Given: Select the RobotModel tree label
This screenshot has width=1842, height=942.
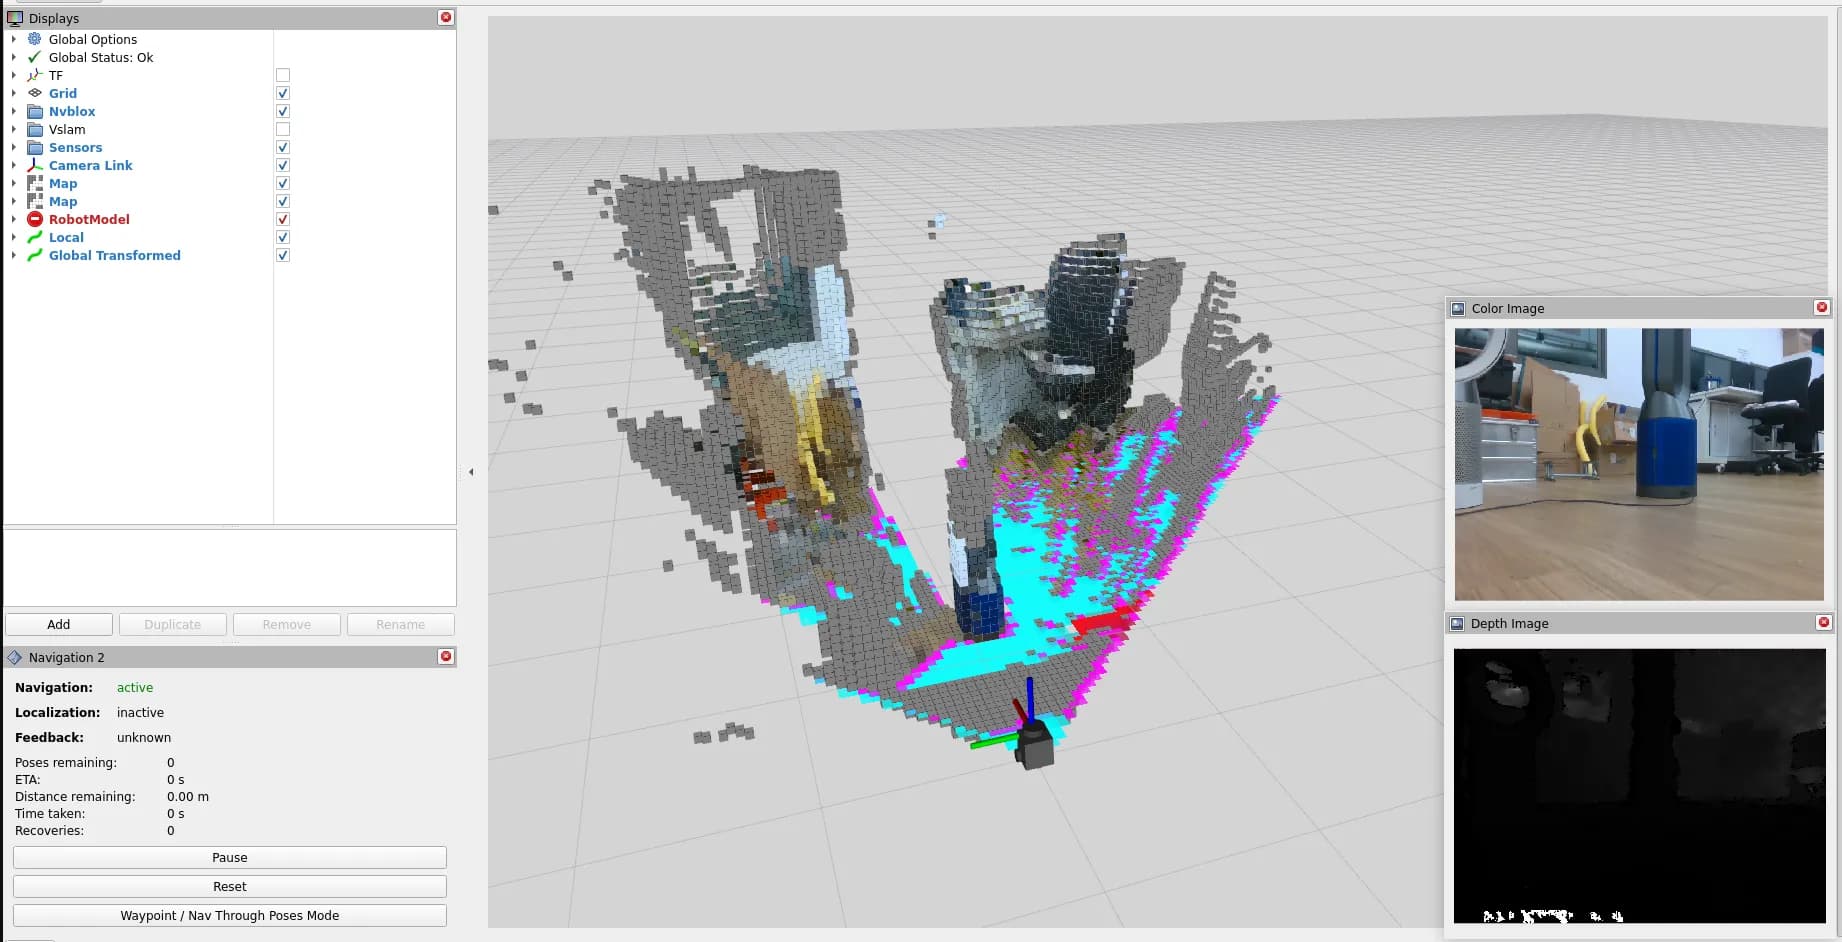Looking at the screenshot, I should (x=89, y=219).
